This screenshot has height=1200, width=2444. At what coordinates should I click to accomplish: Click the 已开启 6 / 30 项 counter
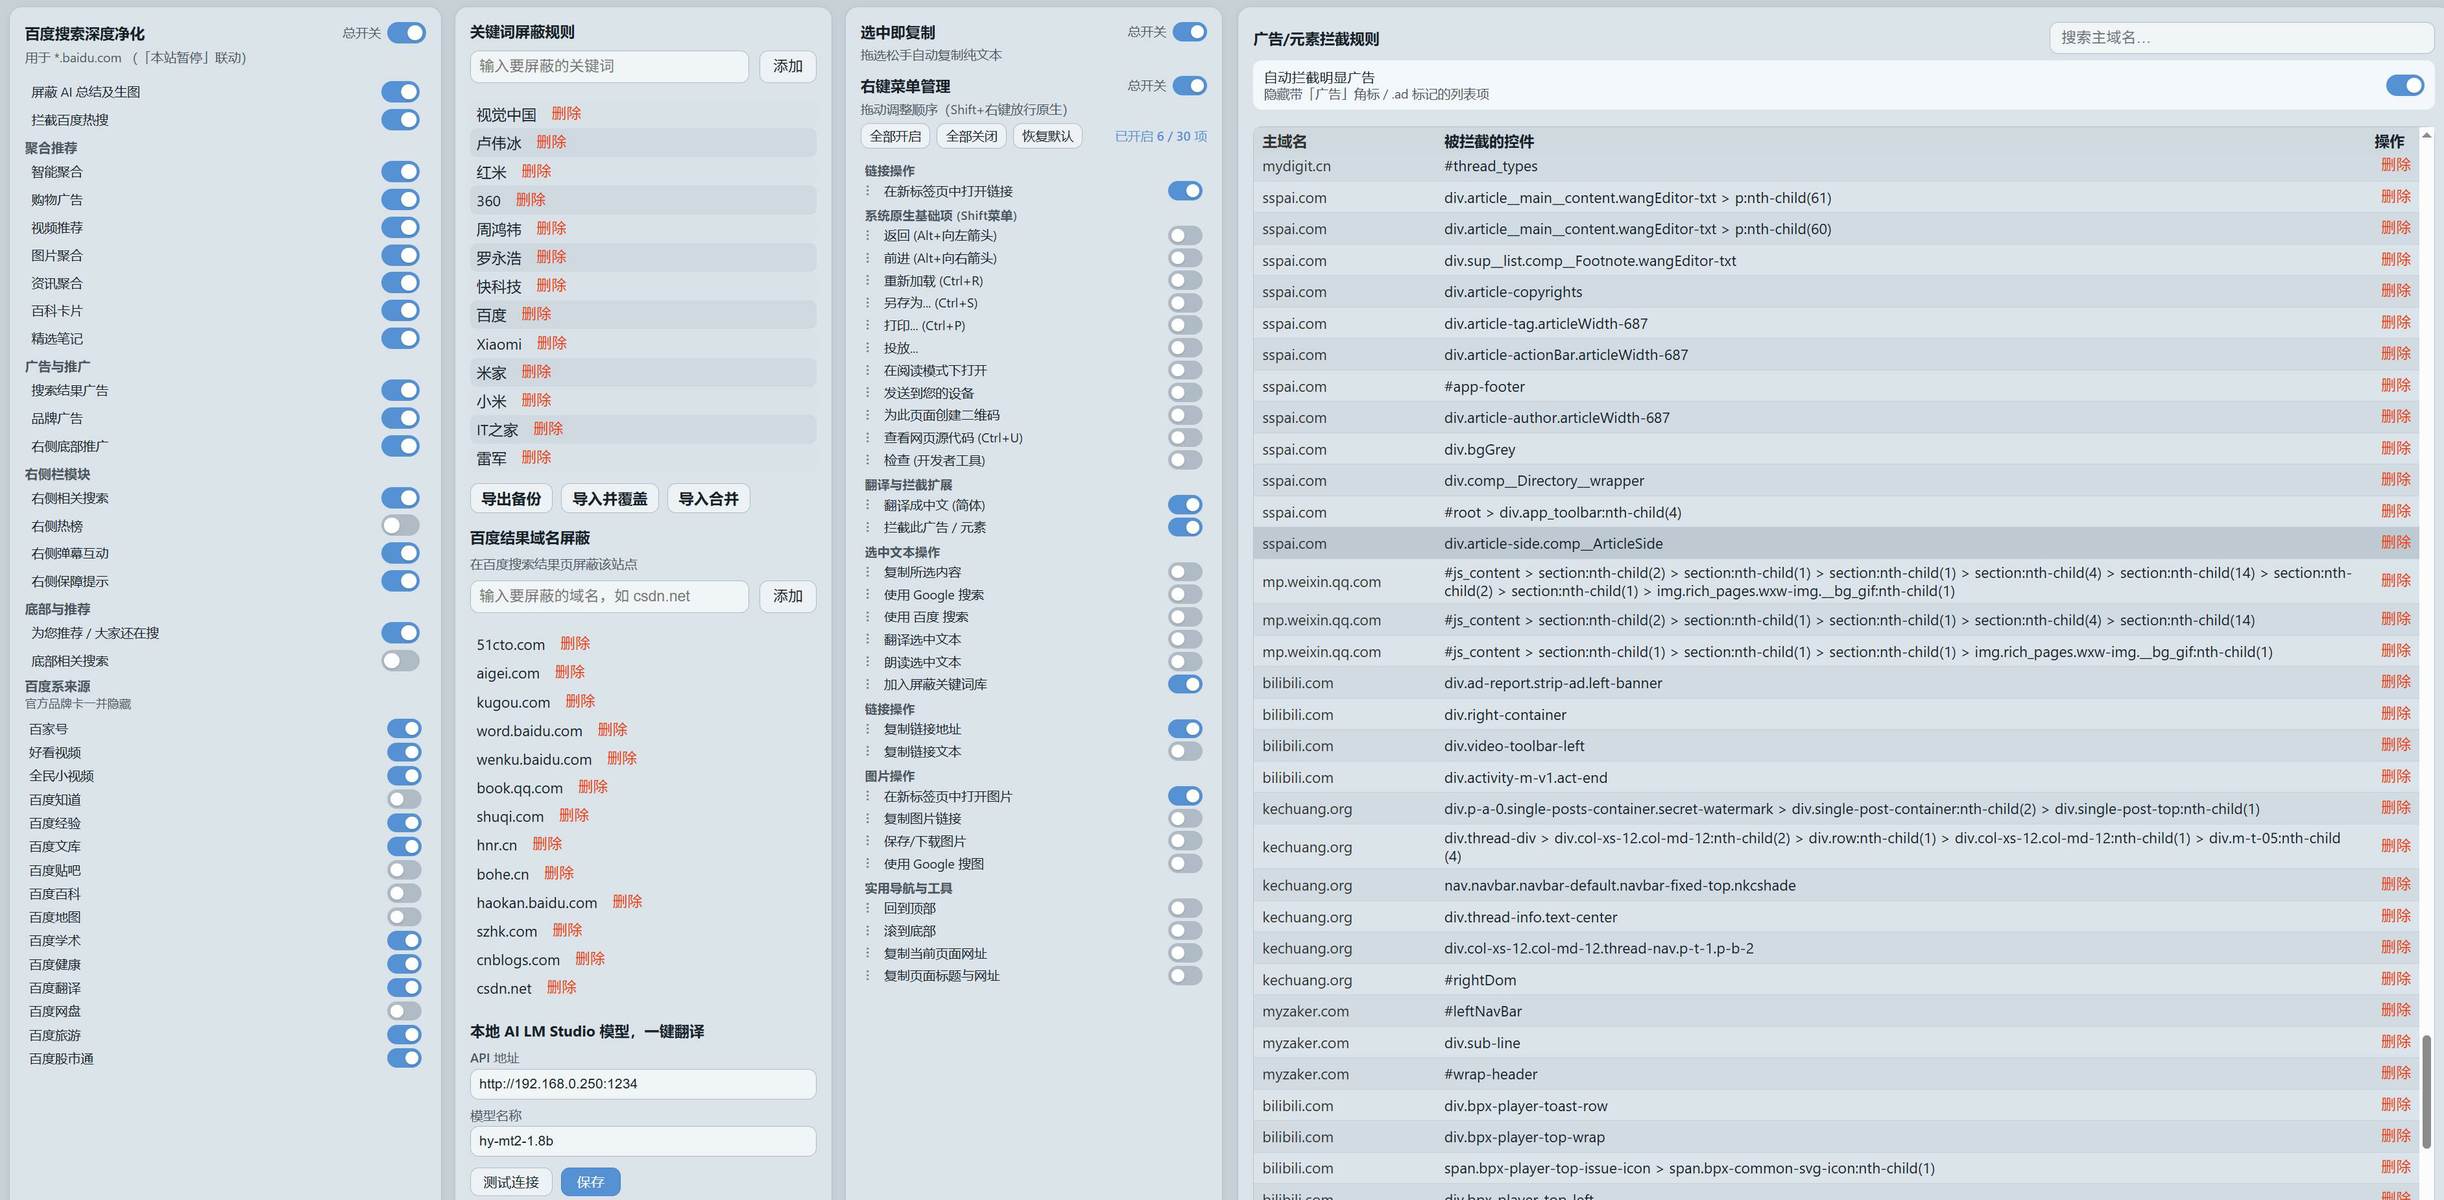click(1161, 136)
